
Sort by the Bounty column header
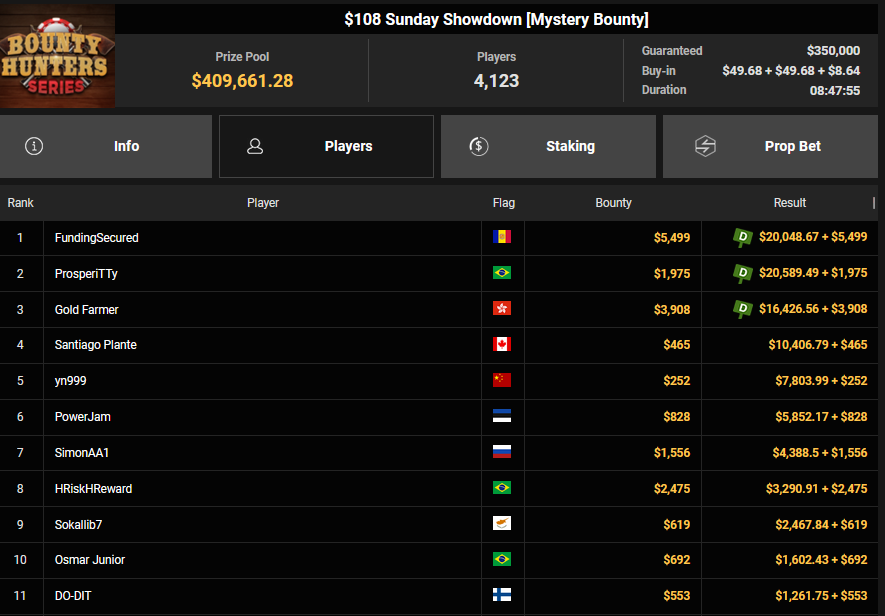[613, 203]
